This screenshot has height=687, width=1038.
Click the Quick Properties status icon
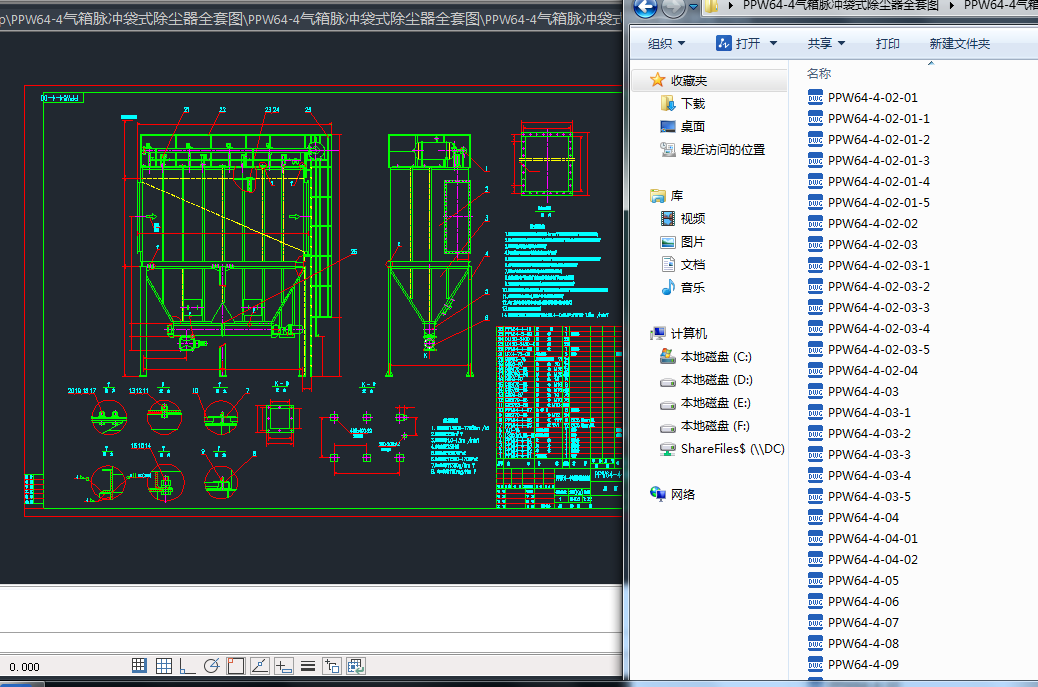pos(332,666)
